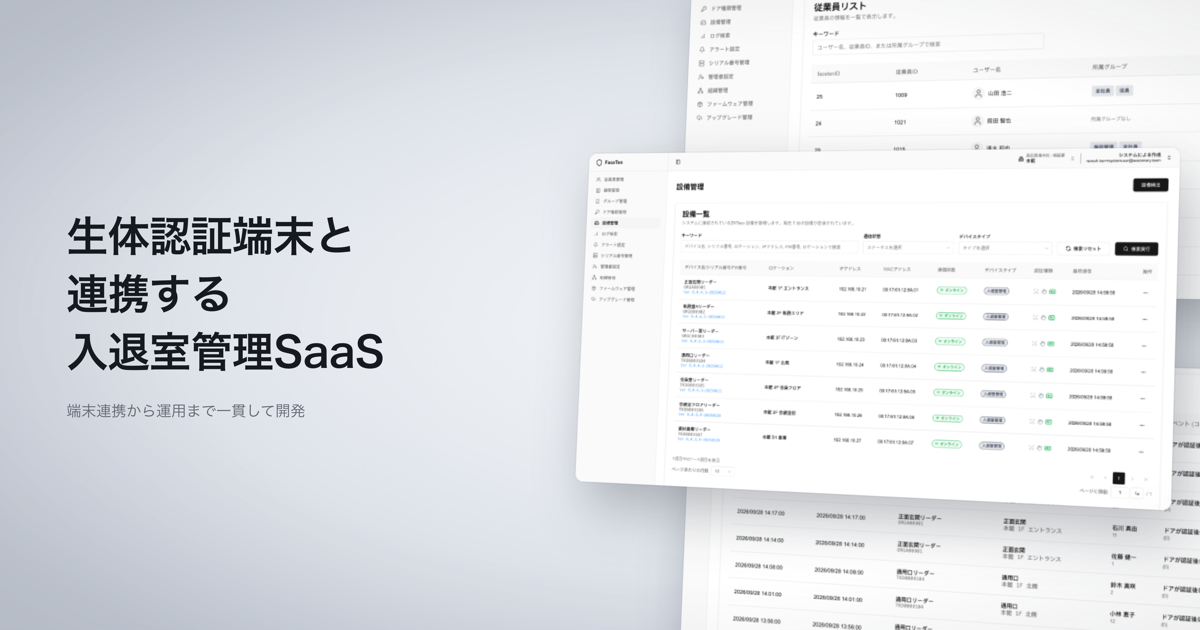Open the user account switcher in front window header

coord(1129,157)
